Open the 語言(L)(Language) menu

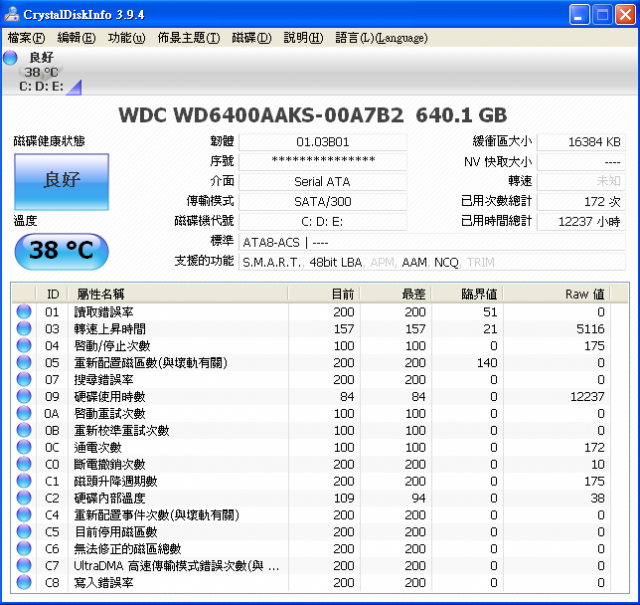coord(381,38)
